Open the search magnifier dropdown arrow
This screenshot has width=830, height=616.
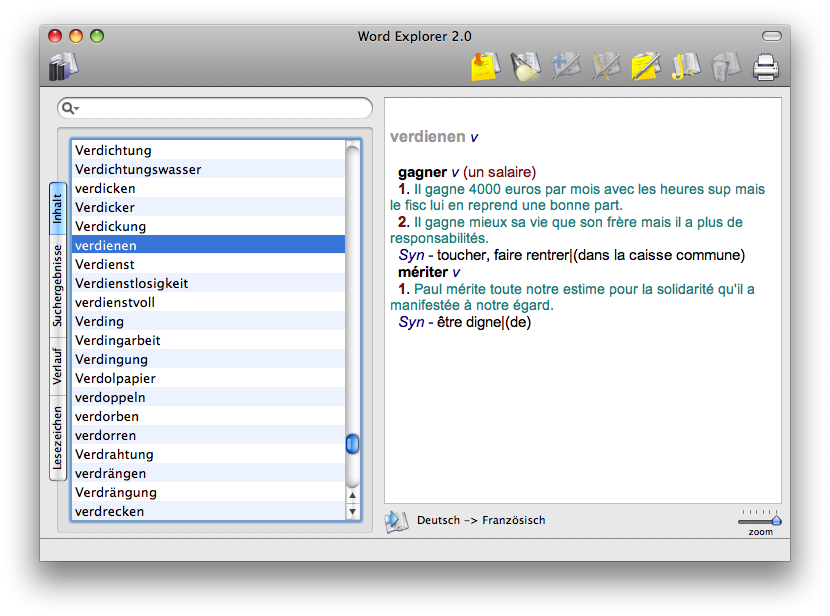tap(70, 108)
